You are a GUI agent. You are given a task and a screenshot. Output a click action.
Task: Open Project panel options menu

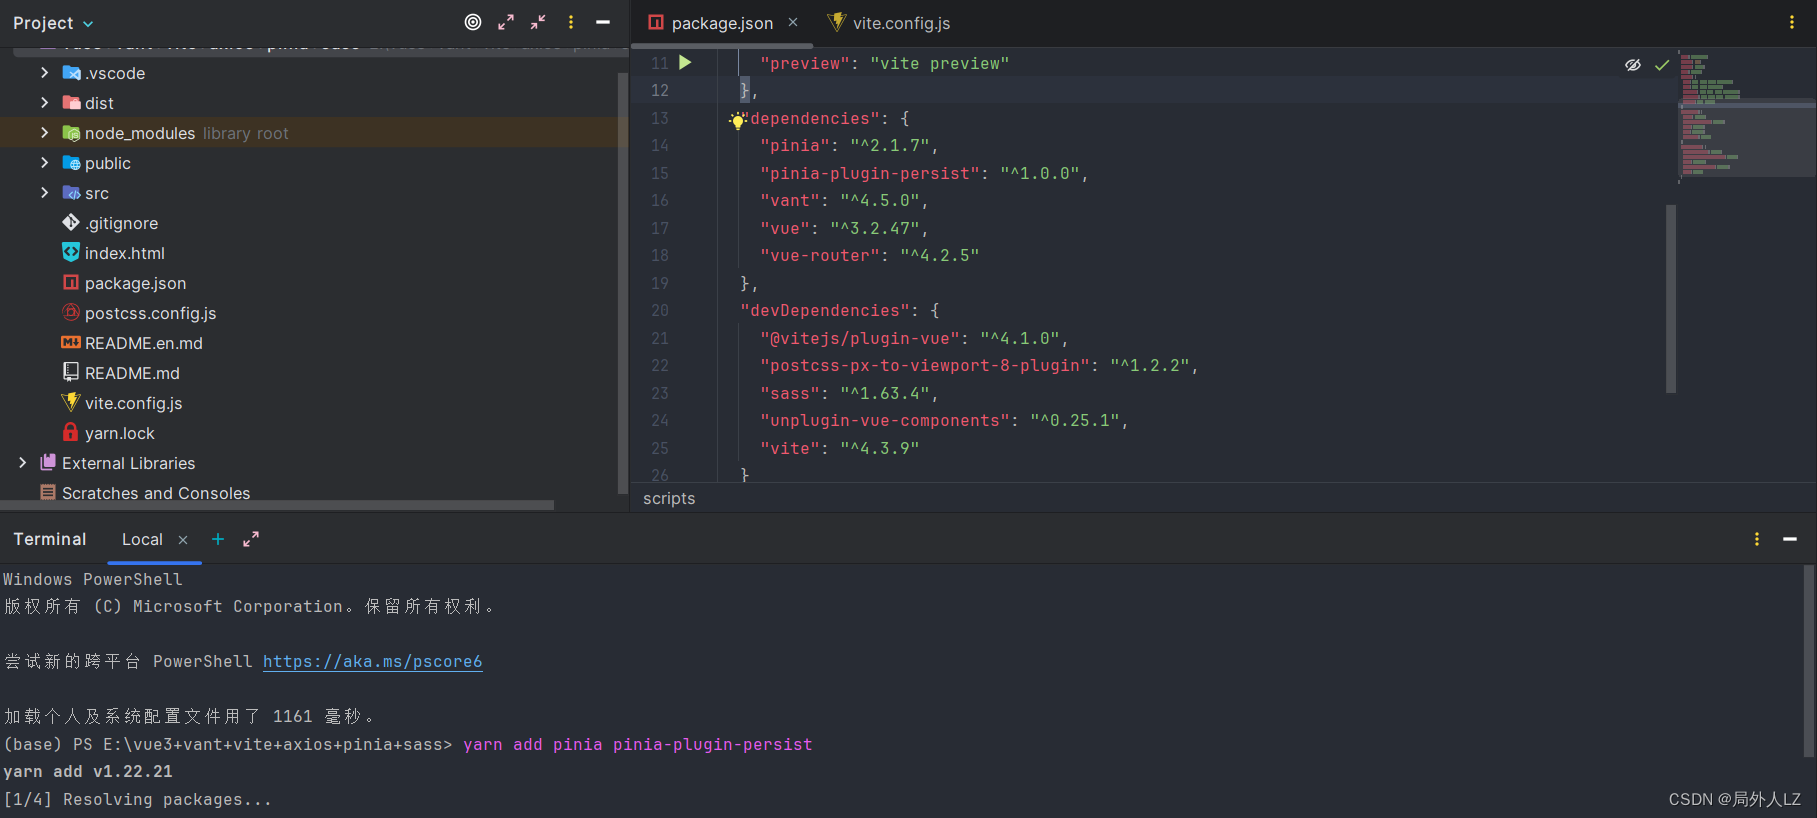click(x=571, y=22)
